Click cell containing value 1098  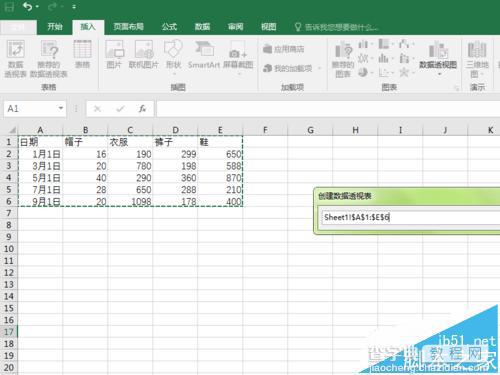(x=130, y=201)
